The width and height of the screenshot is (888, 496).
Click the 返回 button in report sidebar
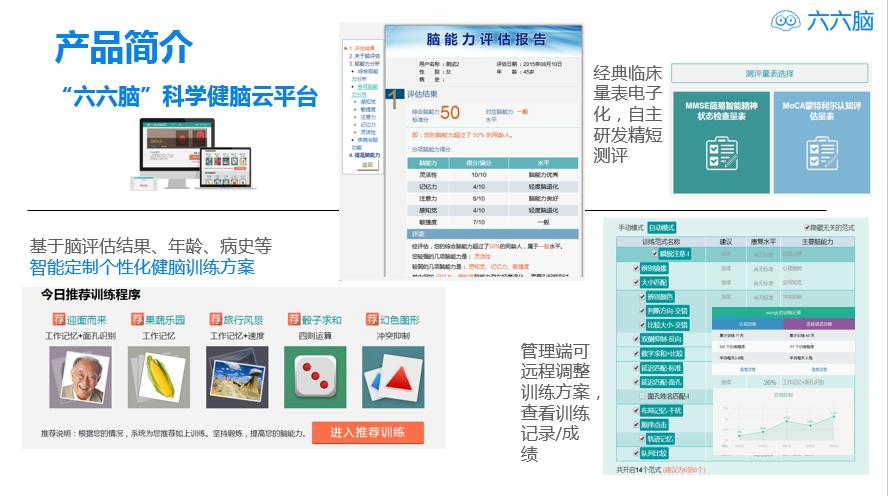click(x=368, y=165)
